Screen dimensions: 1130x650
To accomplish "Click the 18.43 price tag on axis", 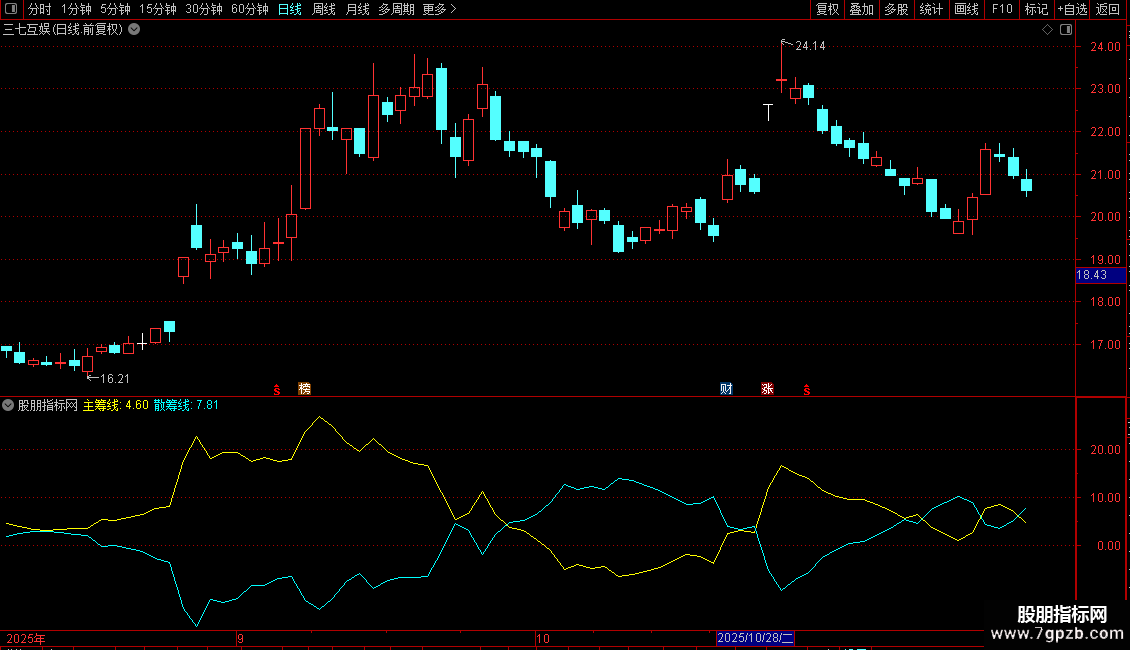I will tap(1100, 275).
